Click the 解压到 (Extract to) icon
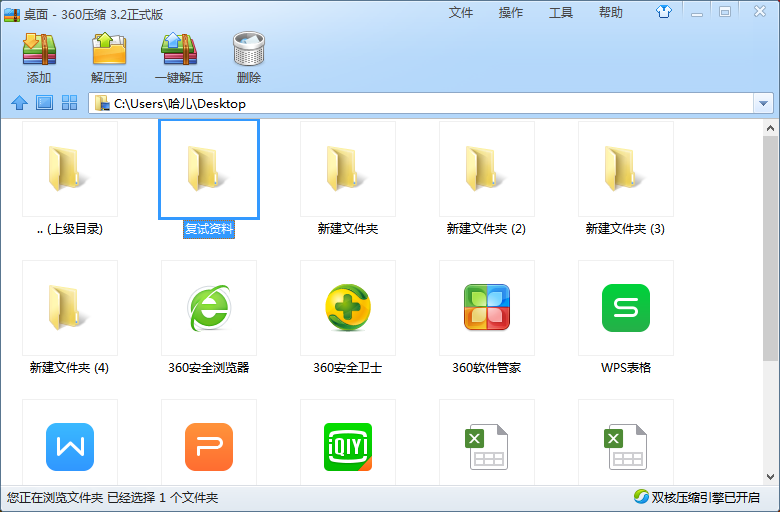 pyautogui.click(x=109, y=49)
